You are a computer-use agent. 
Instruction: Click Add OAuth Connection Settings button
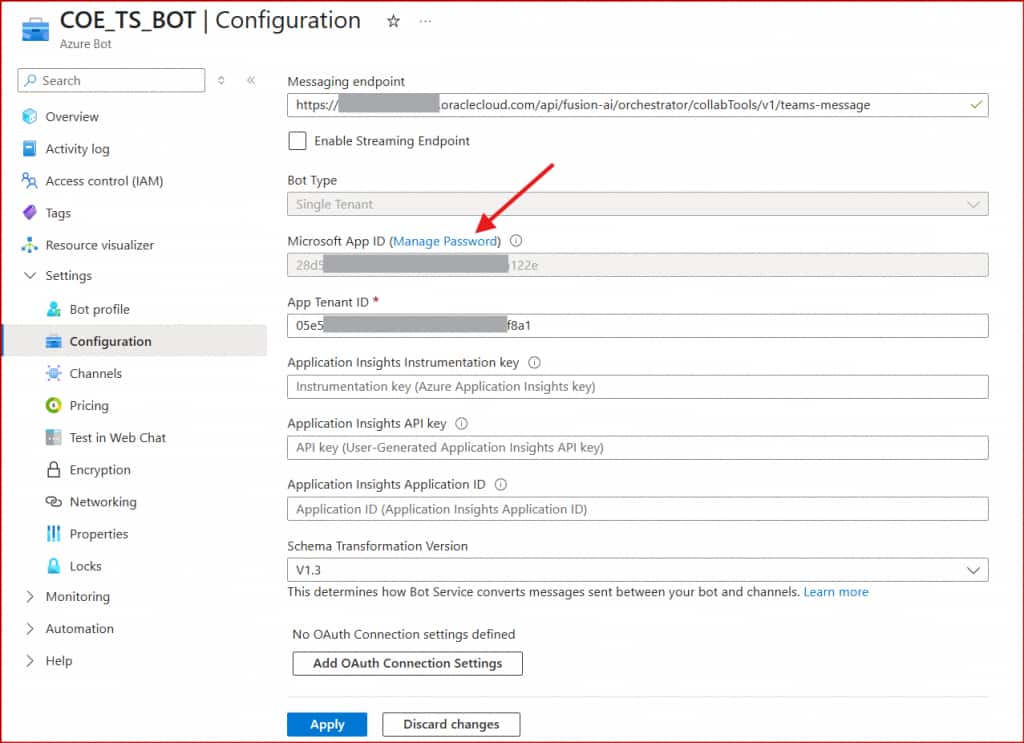pos(407,663)
